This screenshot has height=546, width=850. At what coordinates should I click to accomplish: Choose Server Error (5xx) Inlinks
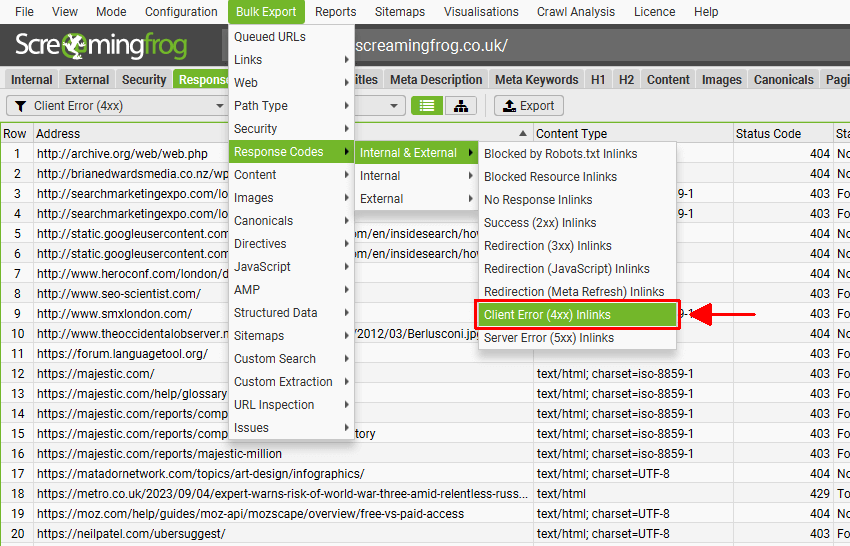[578, 338]
